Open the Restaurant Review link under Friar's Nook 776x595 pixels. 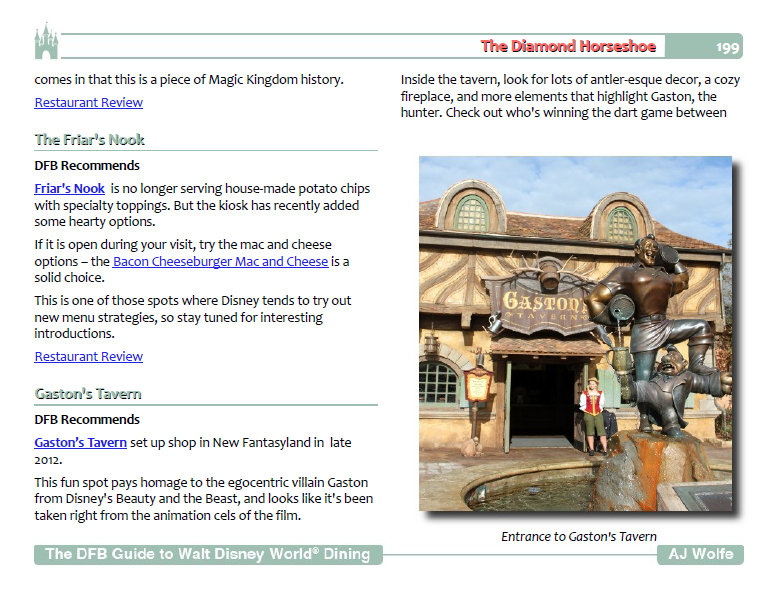point(88,356)
